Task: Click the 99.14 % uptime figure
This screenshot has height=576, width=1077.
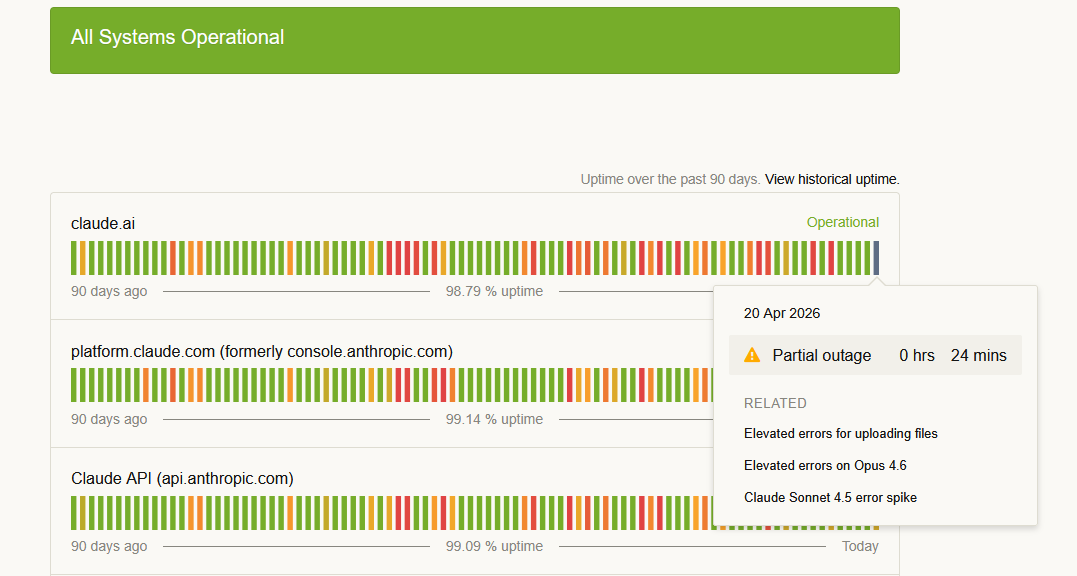Action: click(494, 419)
